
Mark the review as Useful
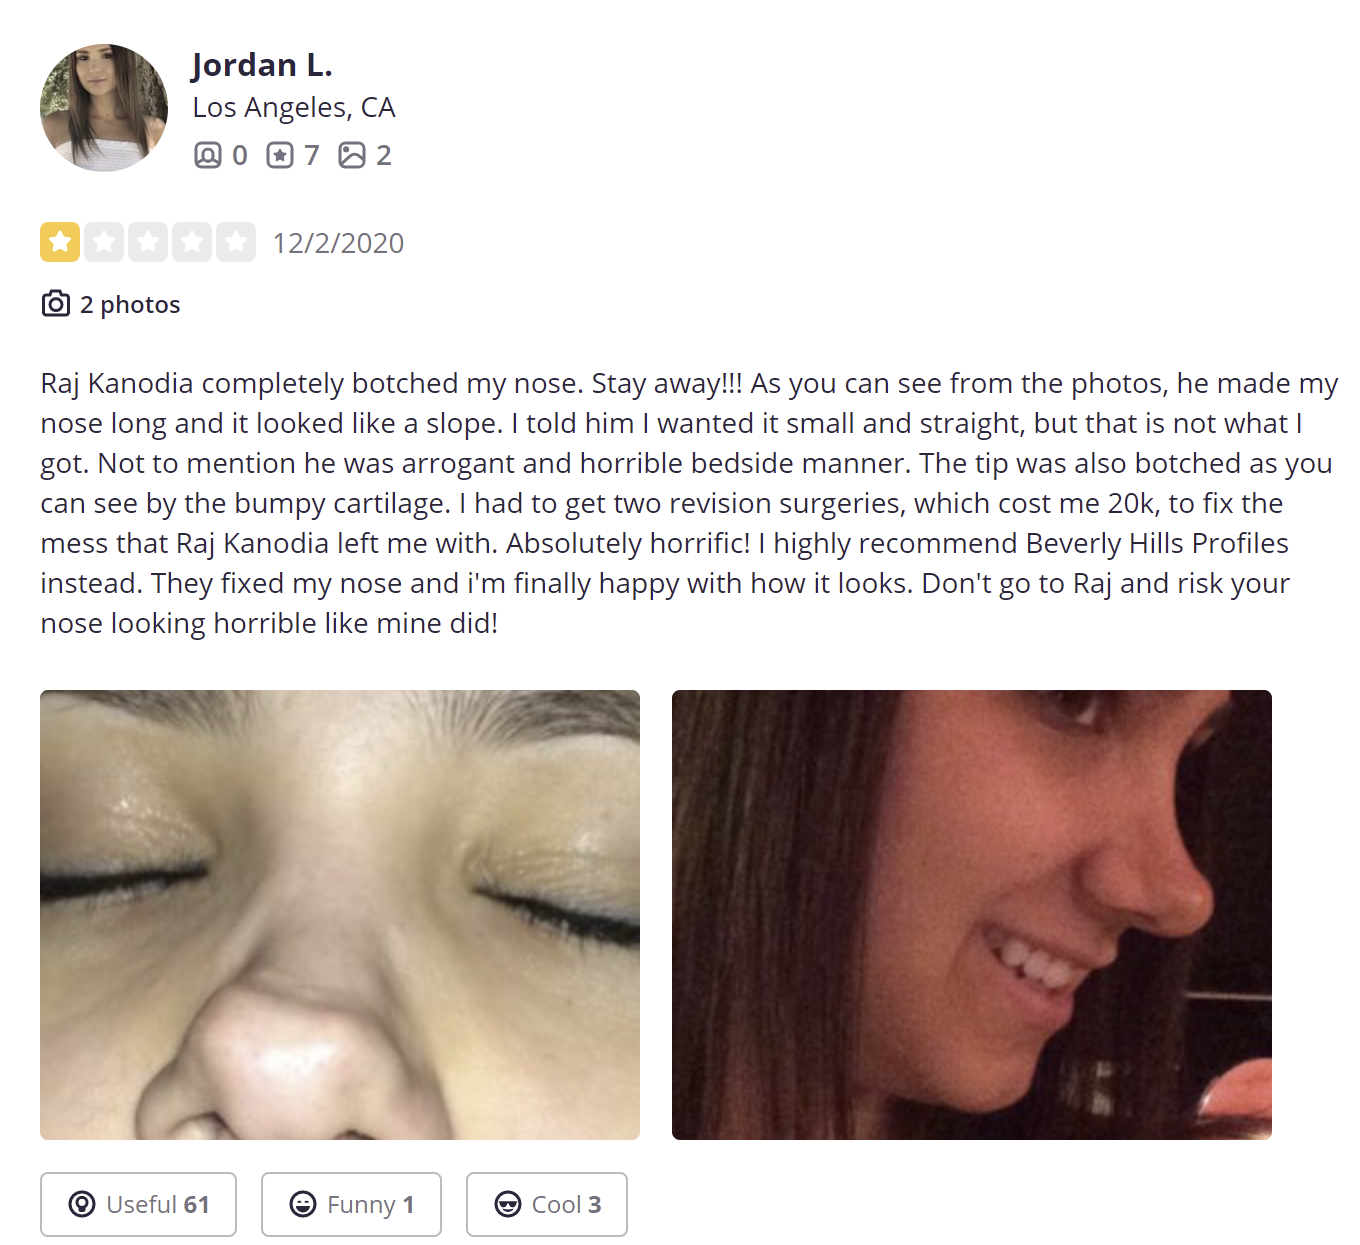[x=138, y=1204]
